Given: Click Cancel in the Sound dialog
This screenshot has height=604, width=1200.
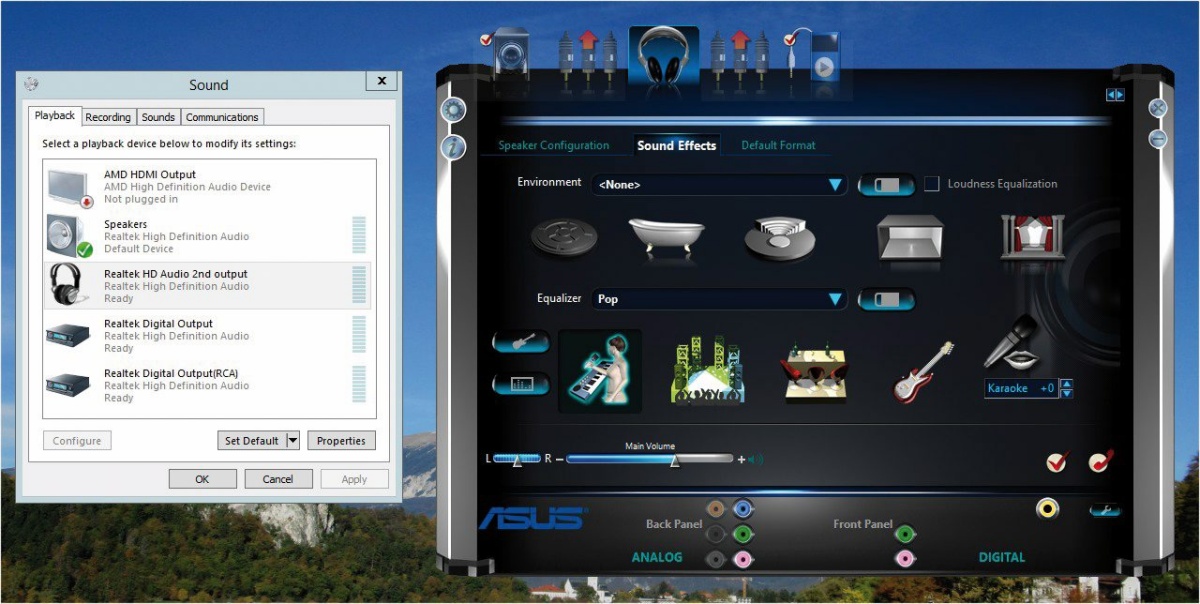Looking at the screenshot, I should click(x=278, y=479).
